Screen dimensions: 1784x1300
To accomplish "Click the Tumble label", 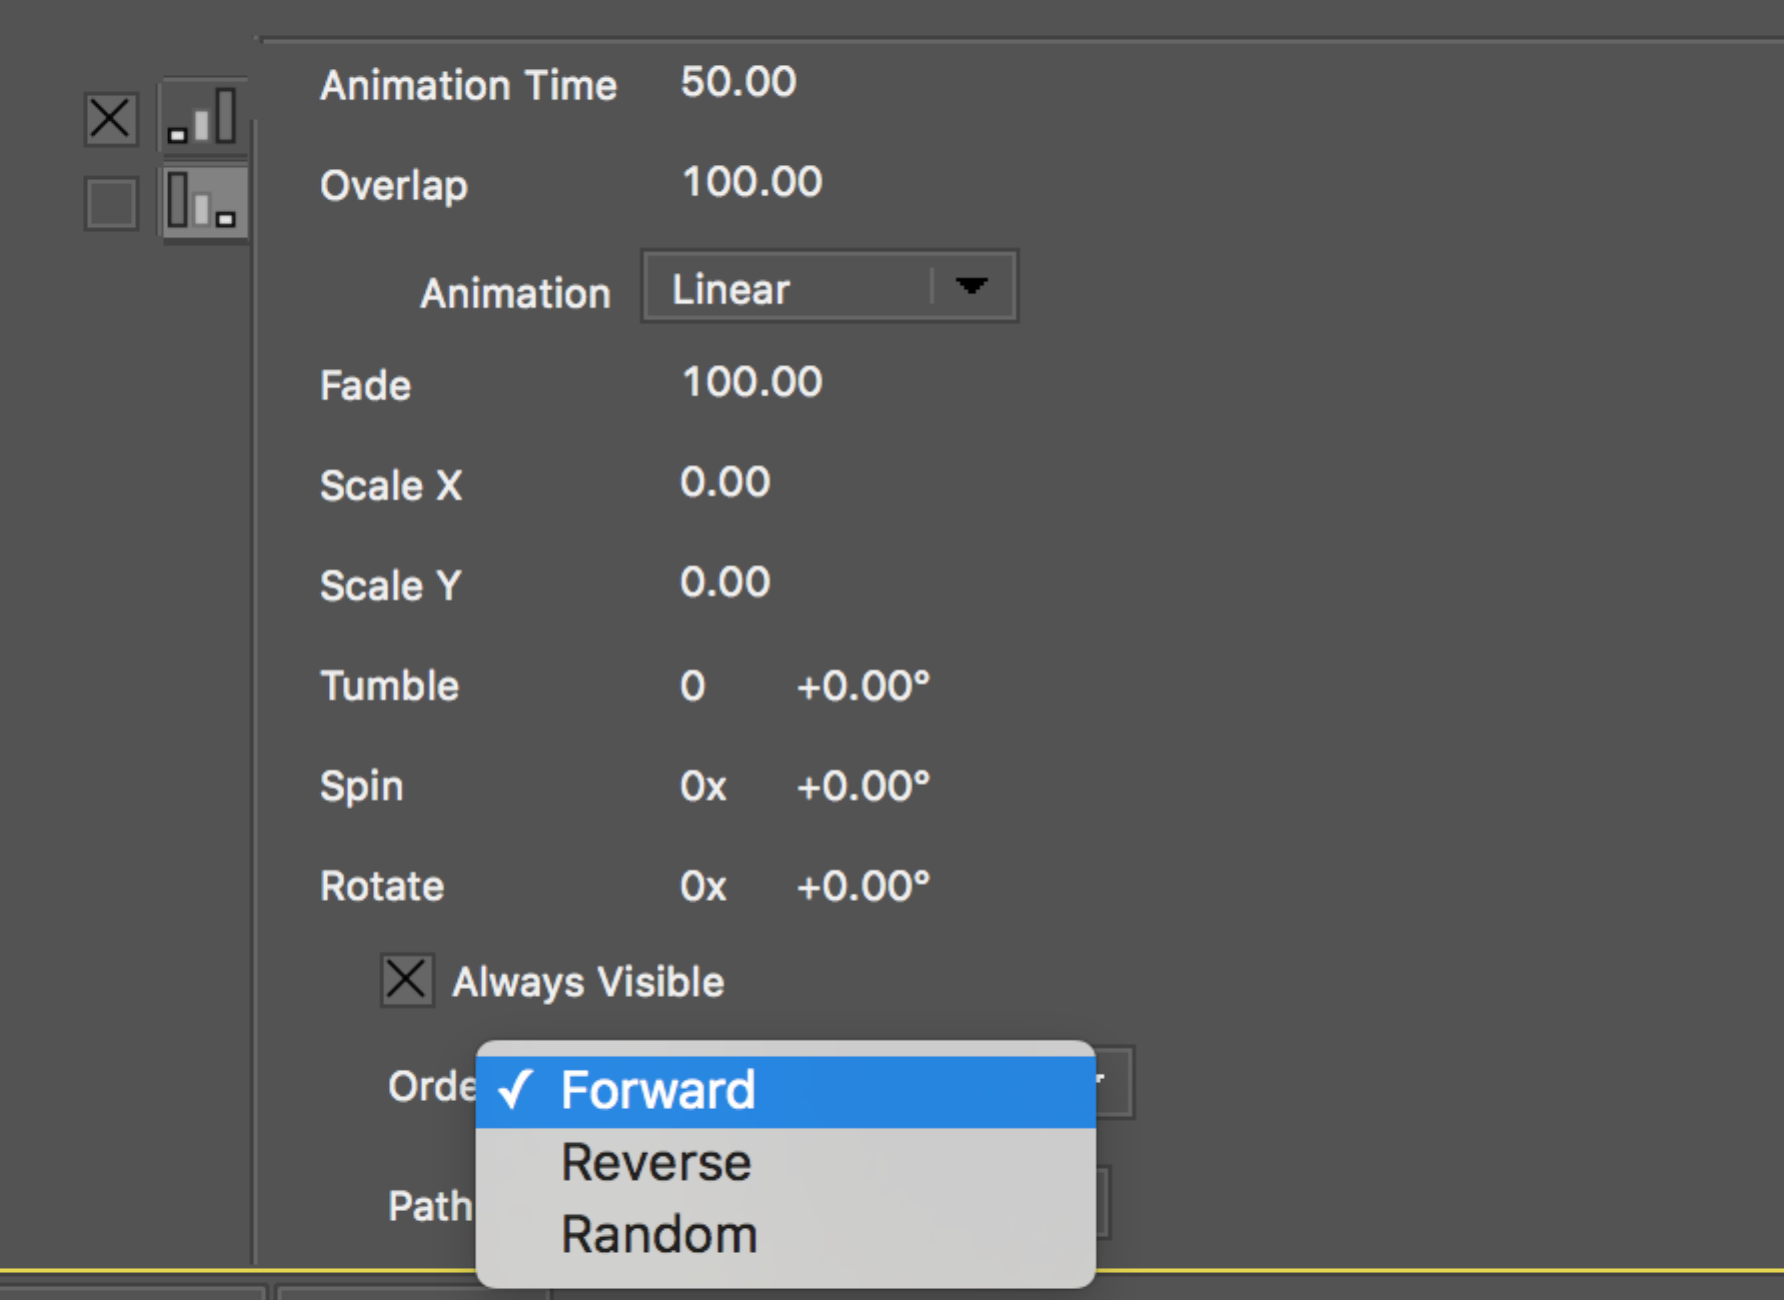I will tap(389, 686).
